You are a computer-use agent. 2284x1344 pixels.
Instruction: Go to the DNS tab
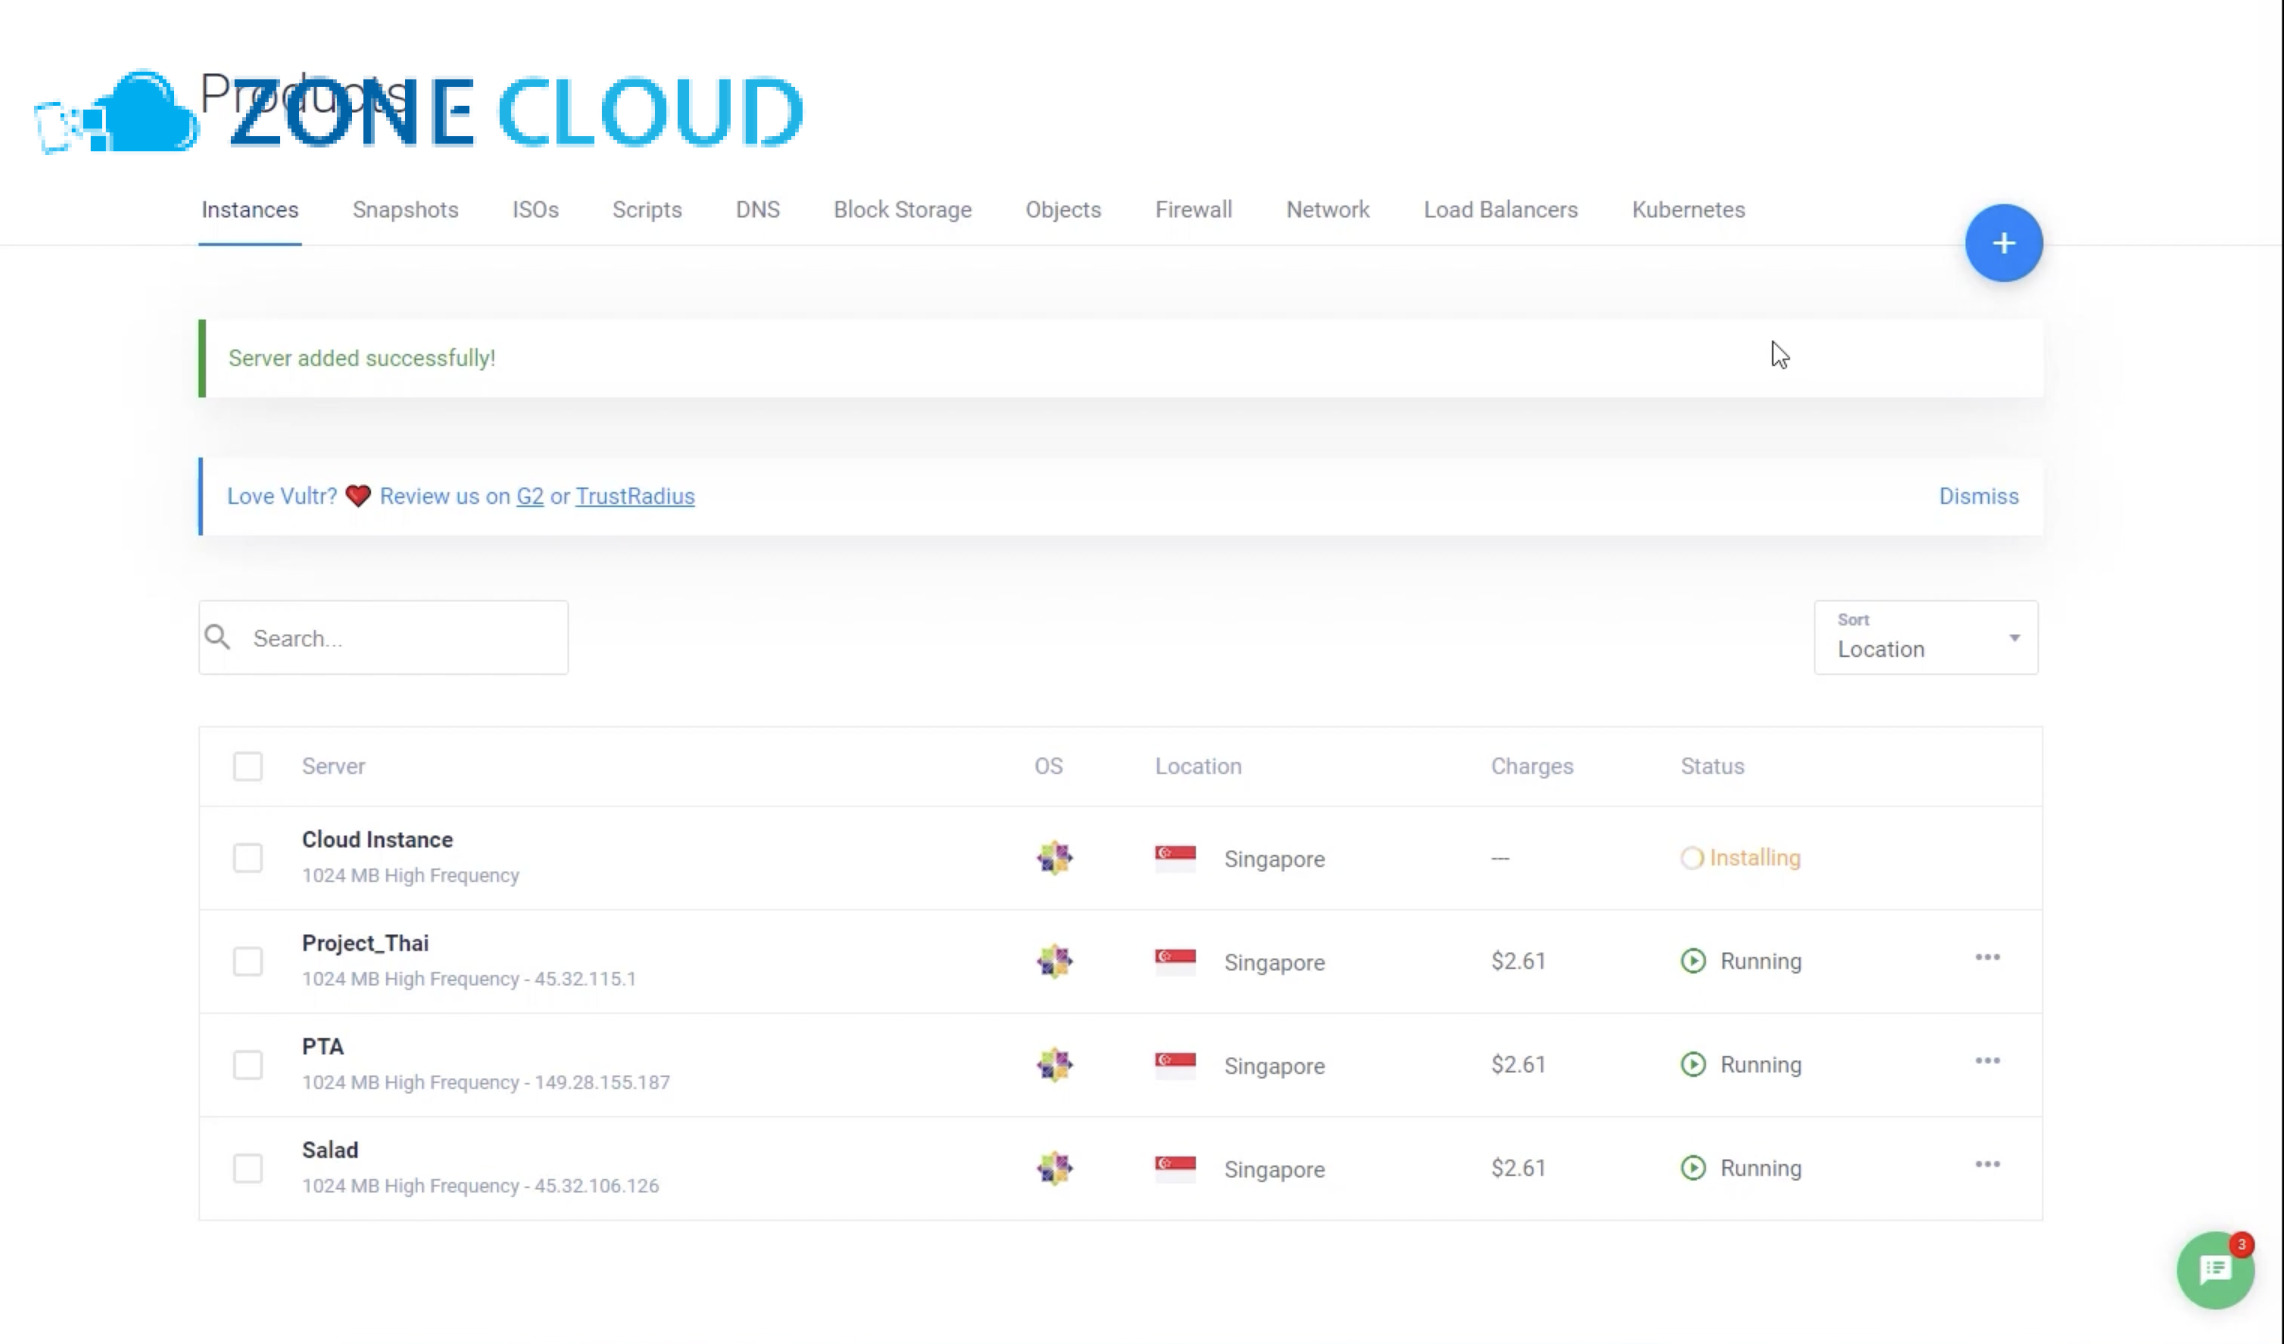[757, 210]
